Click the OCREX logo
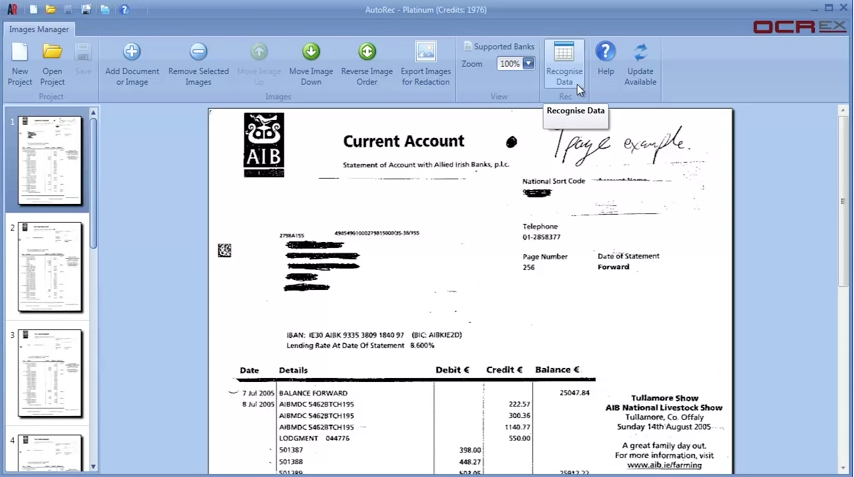Viewport: 854px width, 477px height. [800, 26]
